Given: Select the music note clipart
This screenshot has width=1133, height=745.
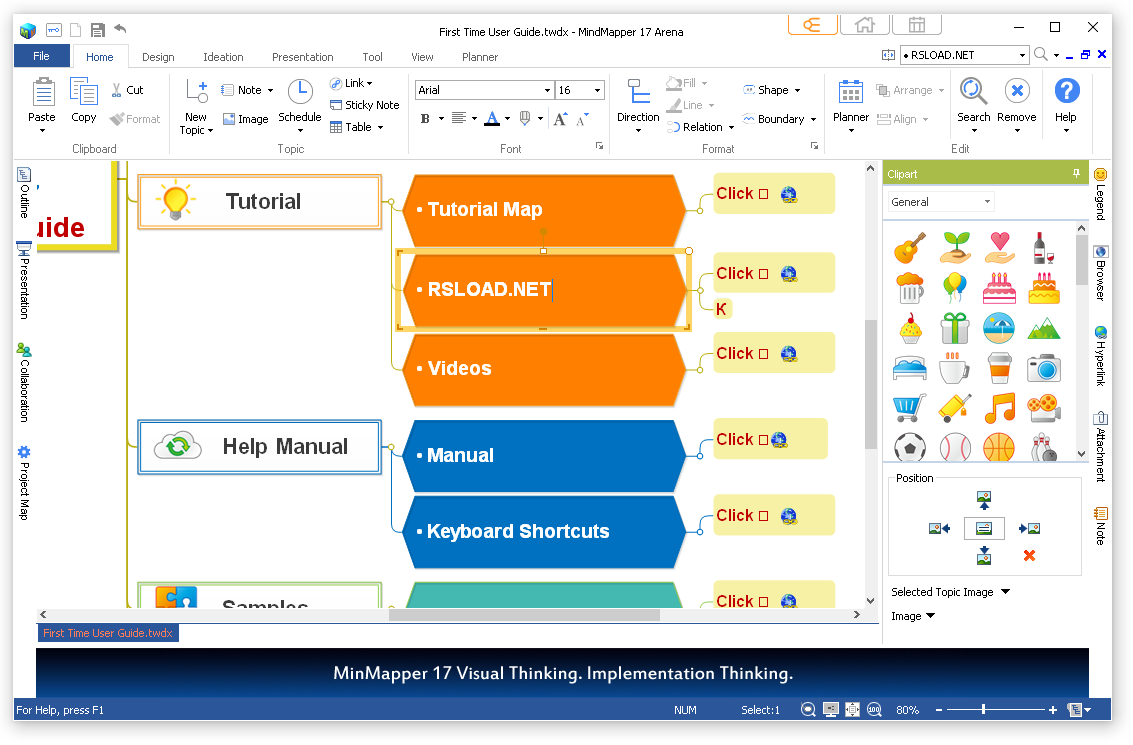Looking at the screenshot, I should [999, 408].
